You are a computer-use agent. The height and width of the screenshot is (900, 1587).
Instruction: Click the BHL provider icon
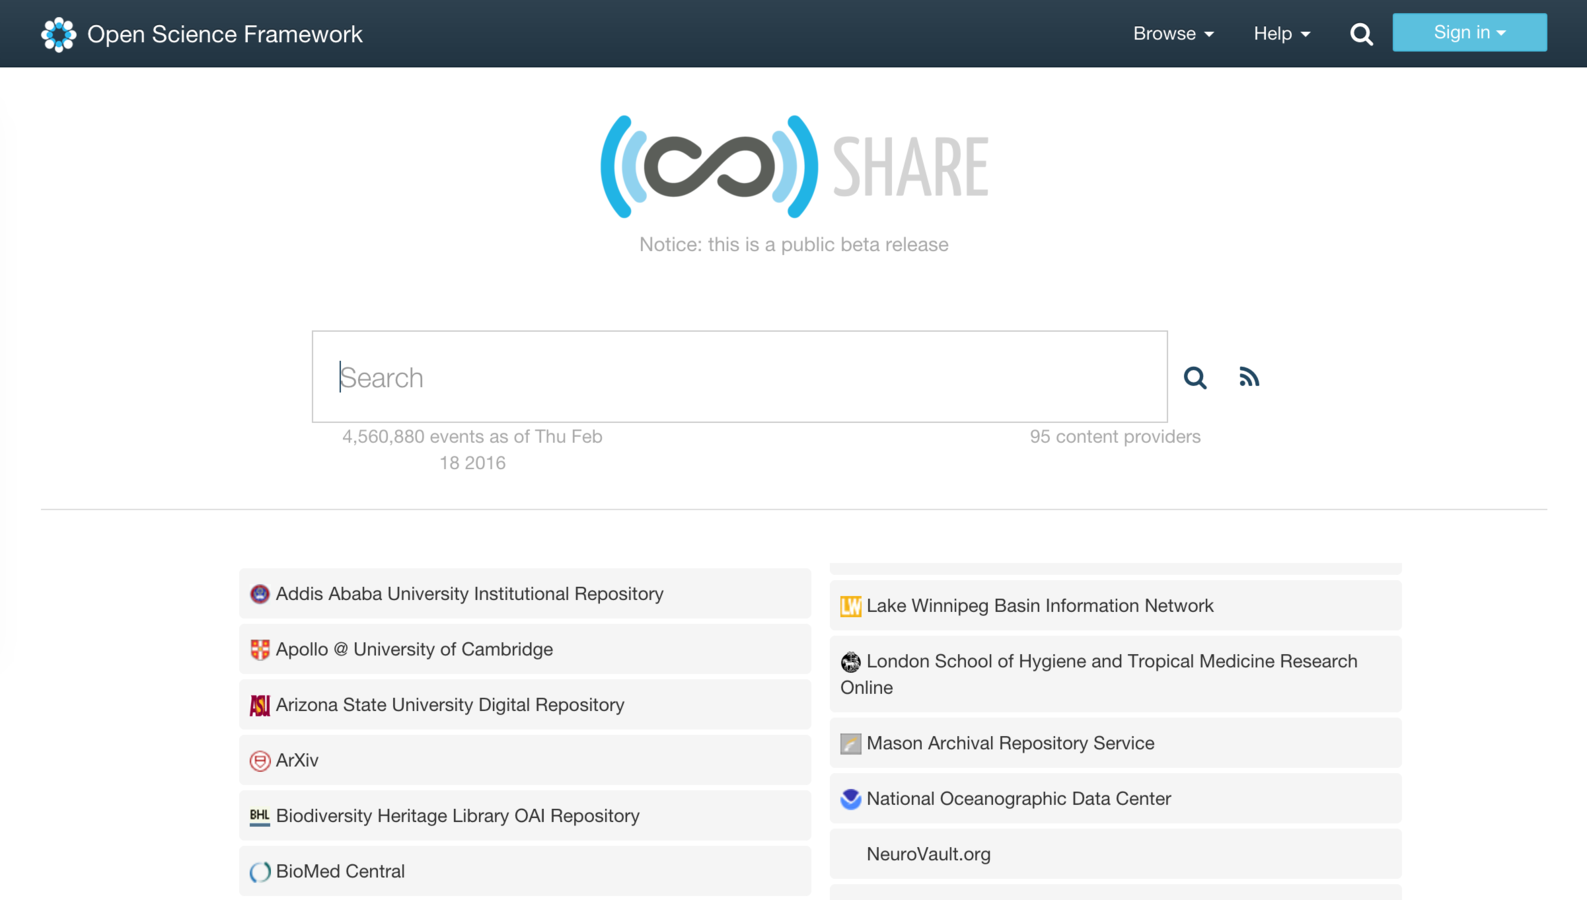260,816
